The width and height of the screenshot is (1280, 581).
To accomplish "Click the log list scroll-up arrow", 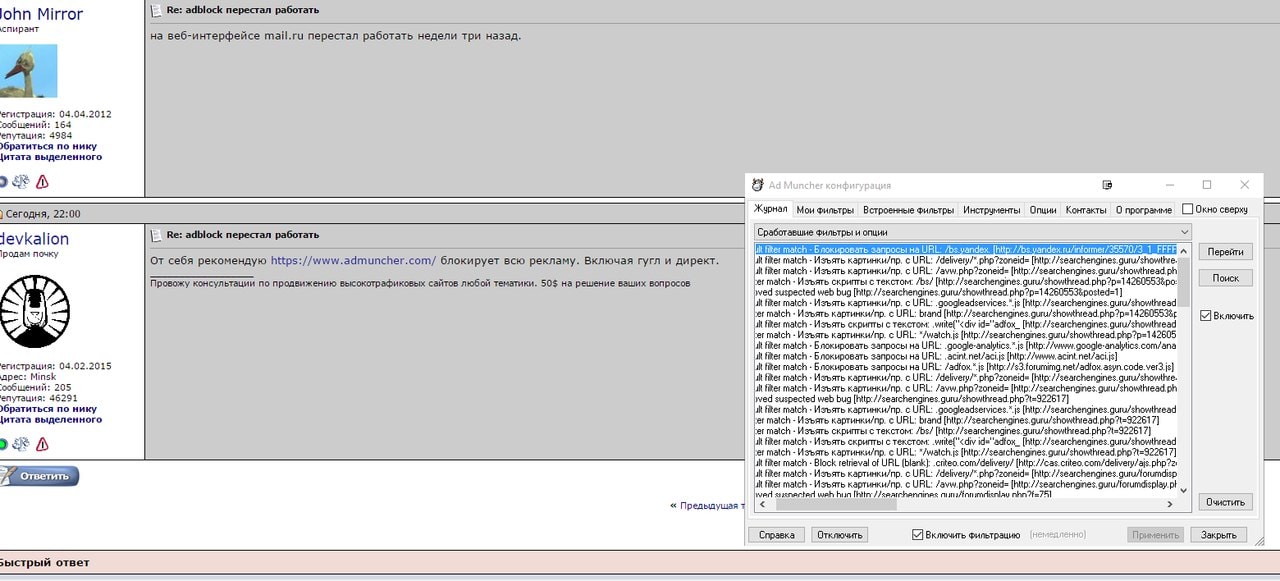I will pyautogui.click(x=1184, y=250).
